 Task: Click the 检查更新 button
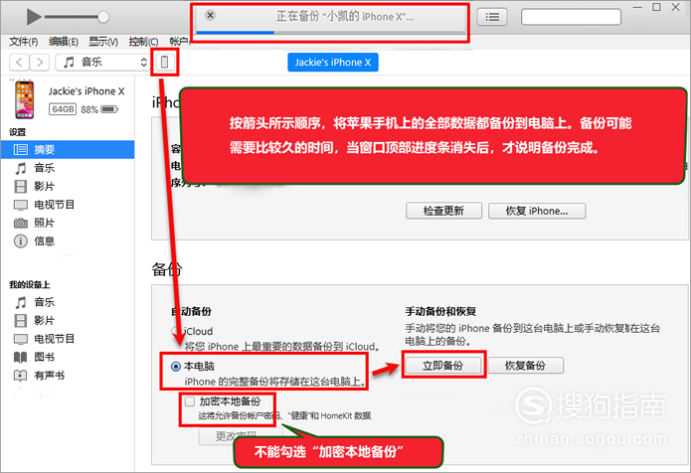(x=444, y=211)
